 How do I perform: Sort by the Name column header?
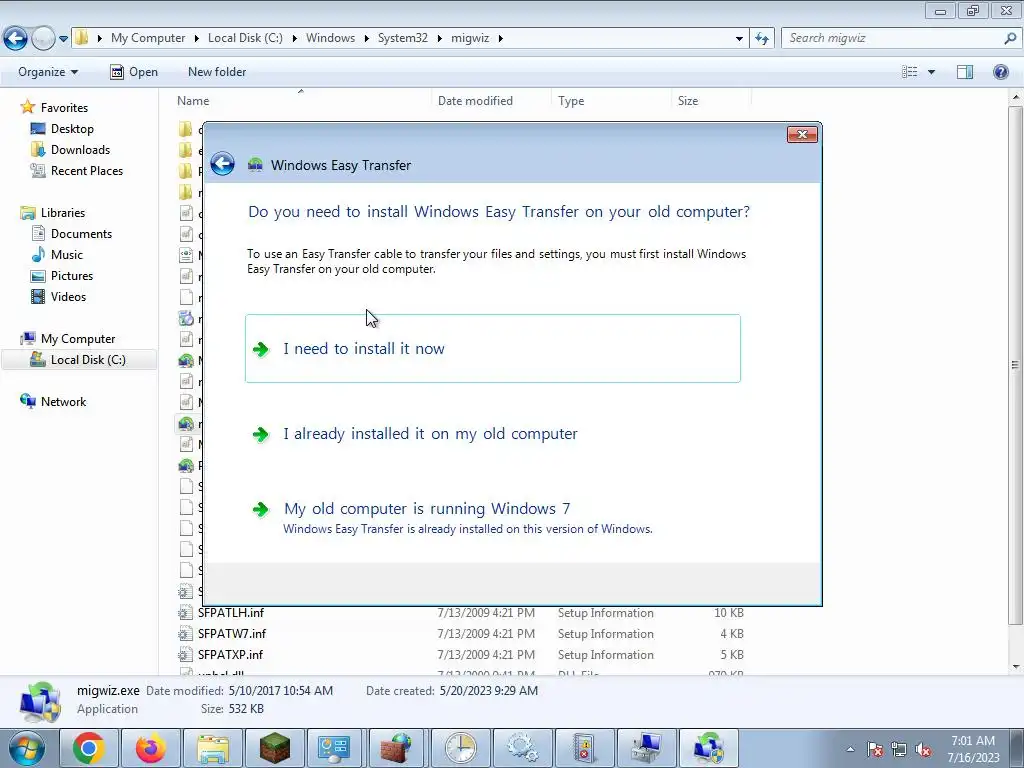[x=193, y=101]
